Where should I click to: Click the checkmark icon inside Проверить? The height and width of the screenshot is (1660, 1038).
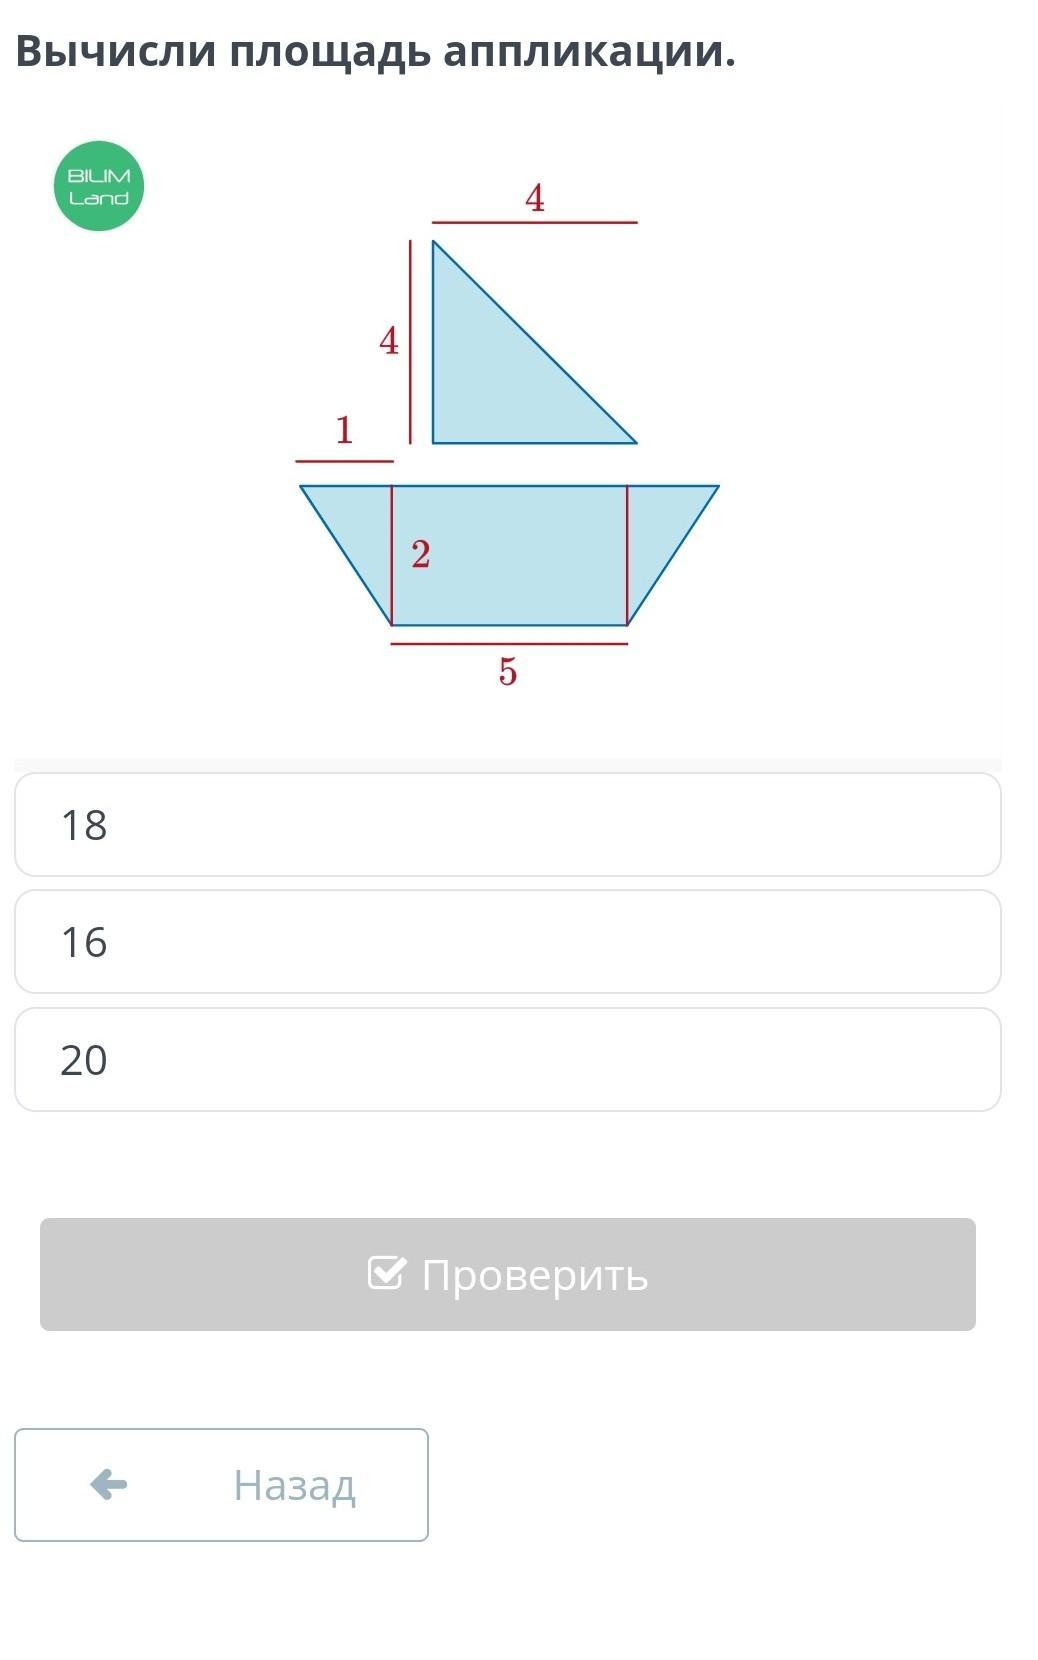coord(387,1272)
